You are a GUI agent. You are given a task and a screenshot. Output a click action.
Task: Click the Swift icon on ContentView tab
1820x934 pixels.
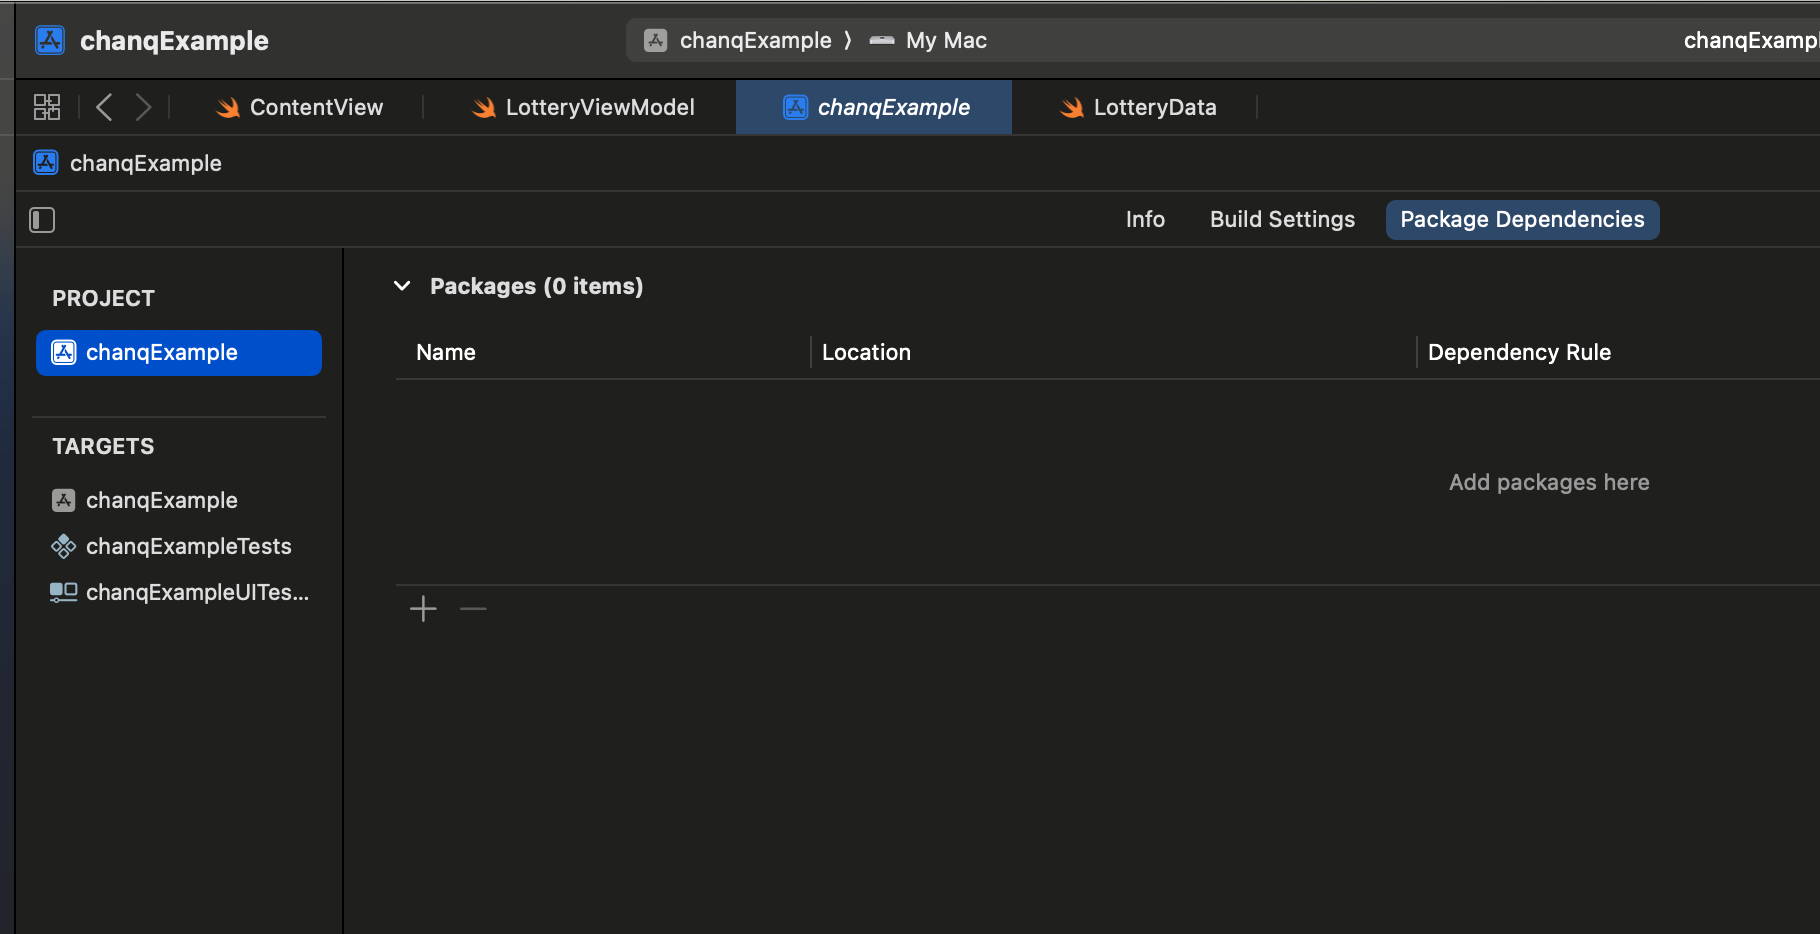228,107
